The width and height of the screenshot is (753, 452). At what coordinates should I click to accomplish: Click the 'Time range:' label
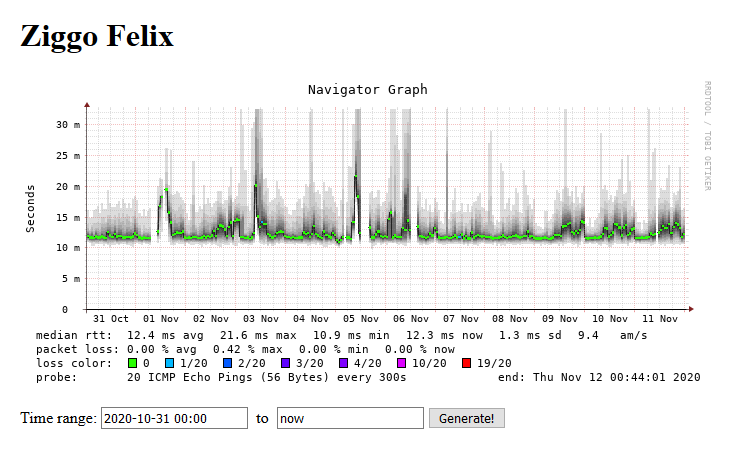59,418
